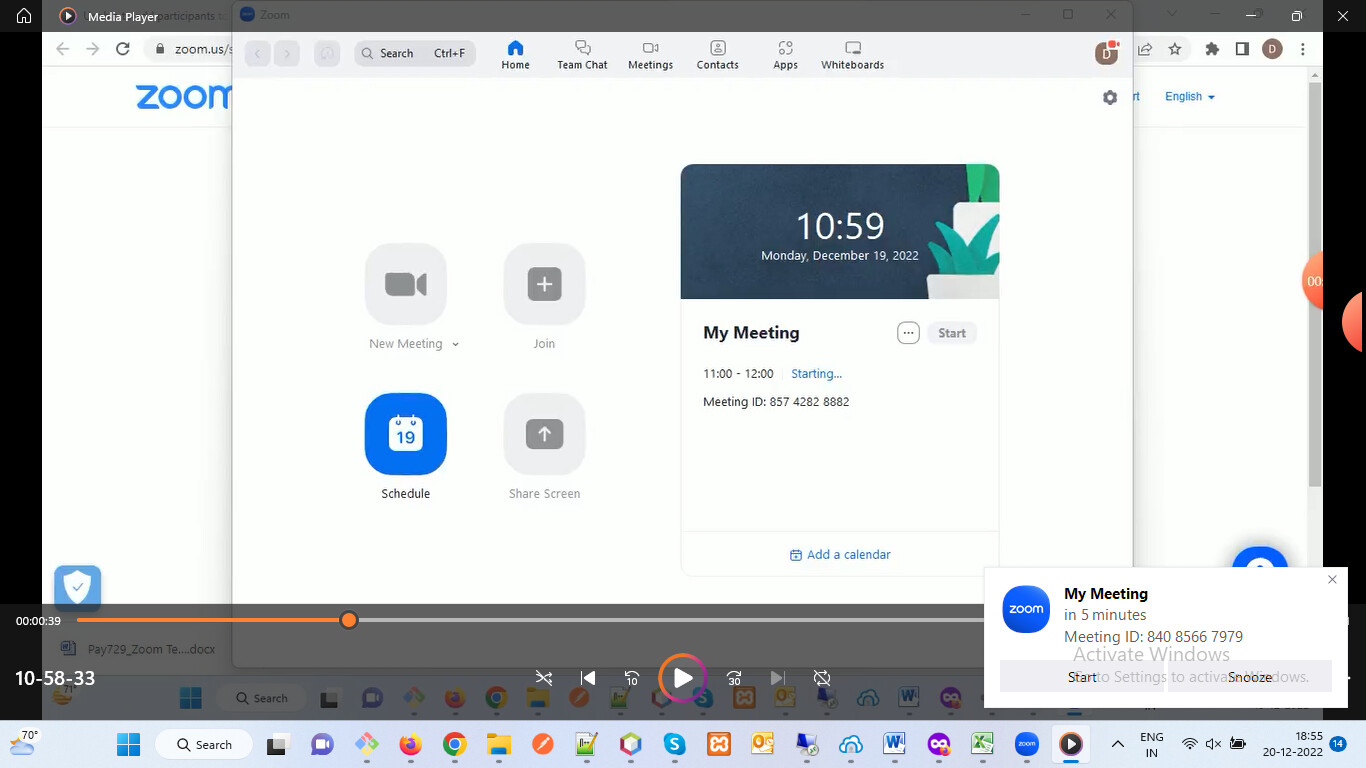Viewport: 1366px width, 768px height.
Task: Snooze the My Meeting reminder notification
Action: 1250,677
